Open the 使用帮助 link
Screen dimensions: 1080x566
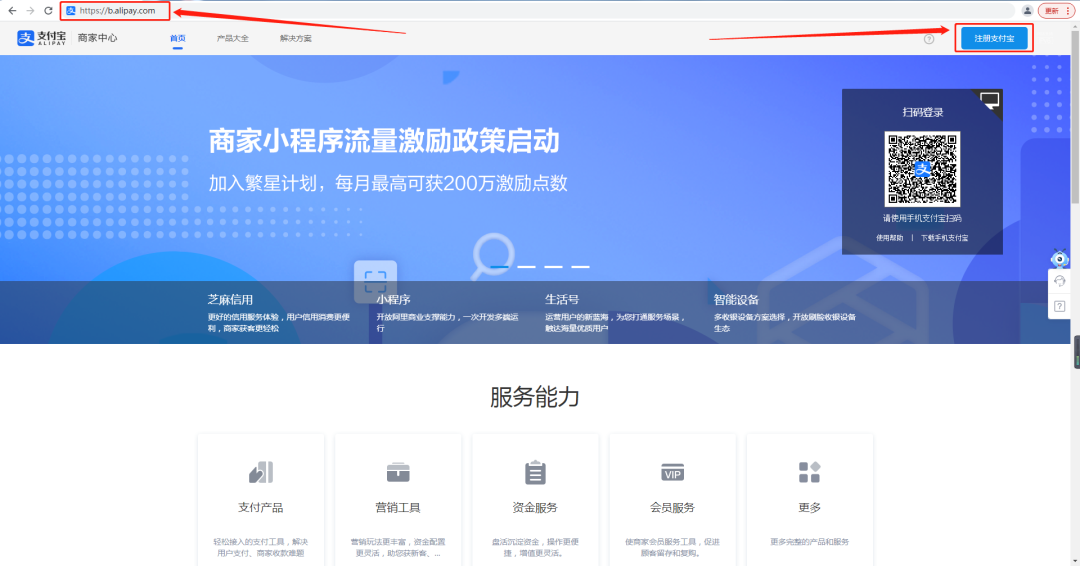coord(889,238)
